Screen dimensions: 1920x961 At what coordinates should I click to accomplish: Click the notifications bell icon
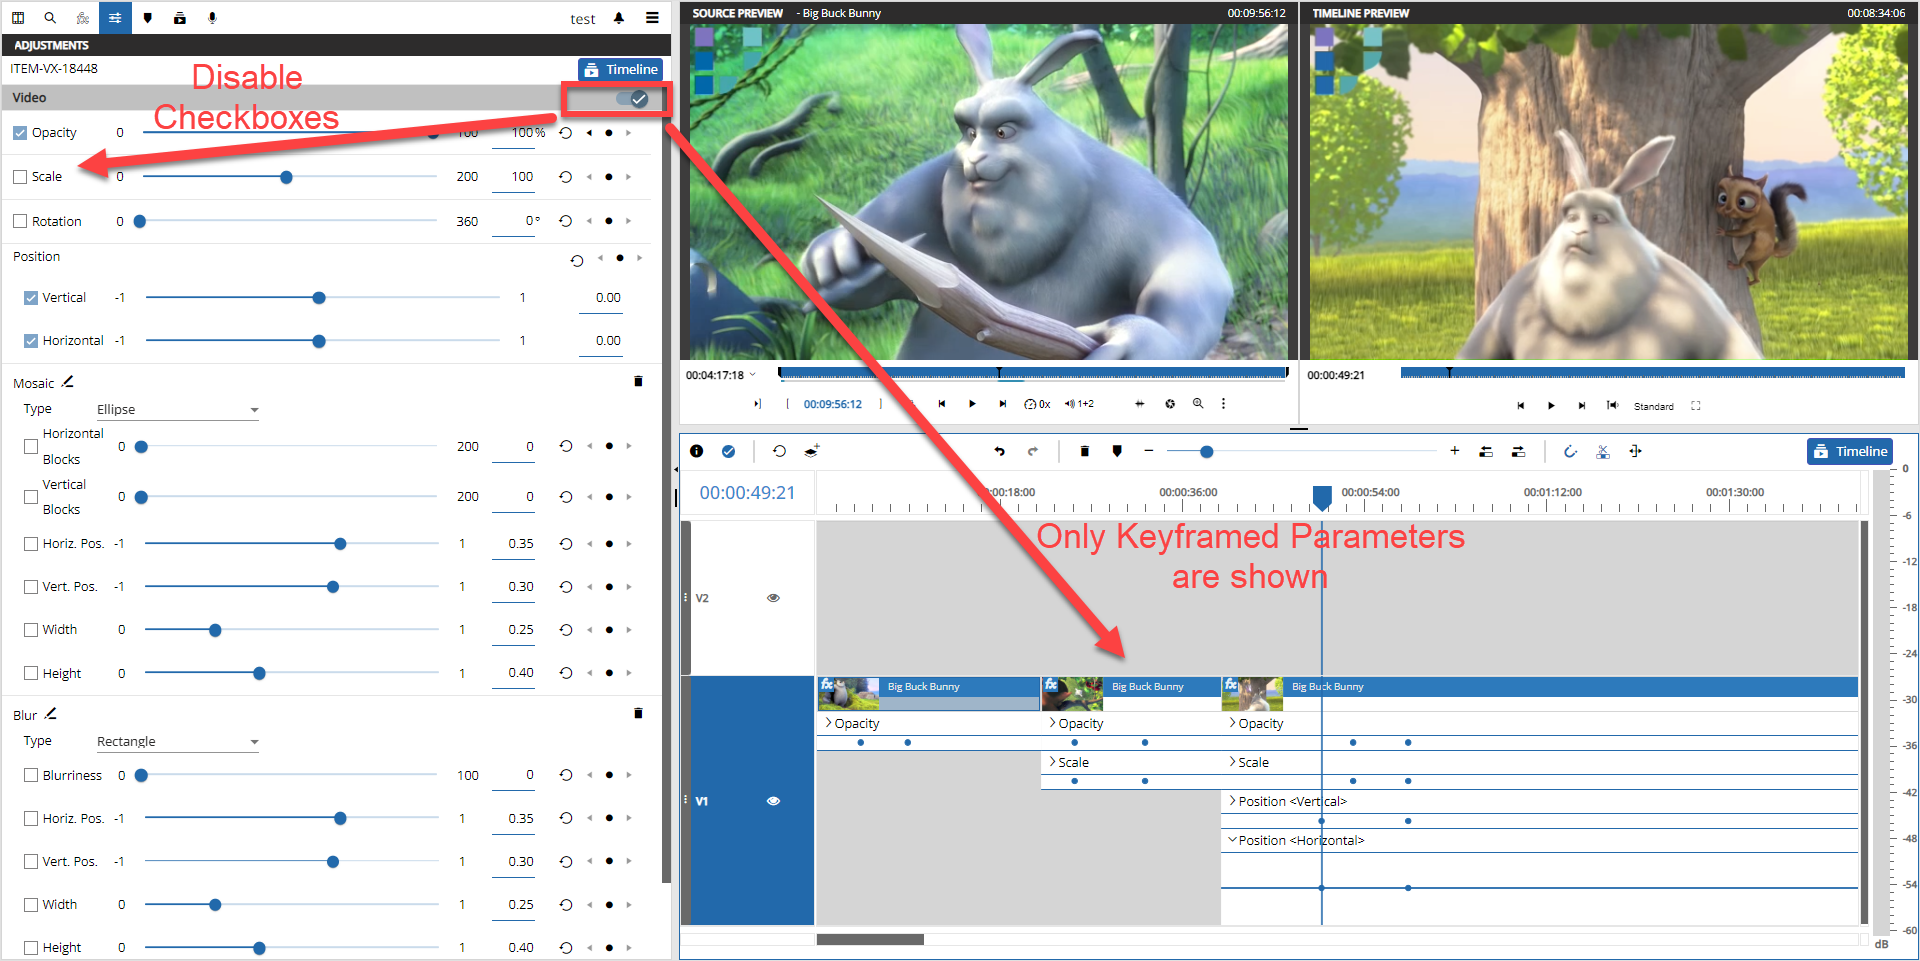(x=619, y=18)
